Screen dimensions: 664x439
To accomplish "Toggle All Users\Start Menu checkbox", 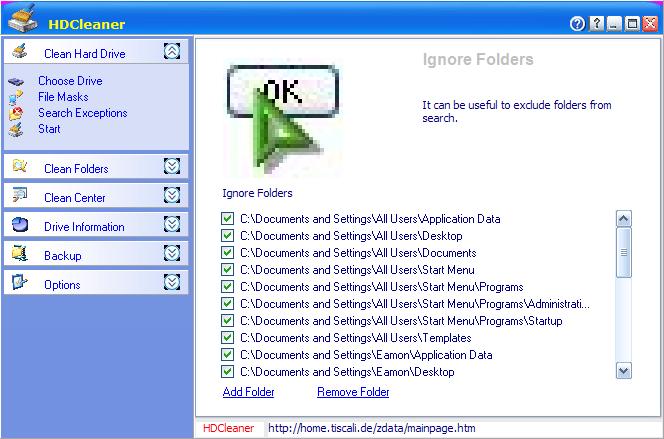I will 227,270.
